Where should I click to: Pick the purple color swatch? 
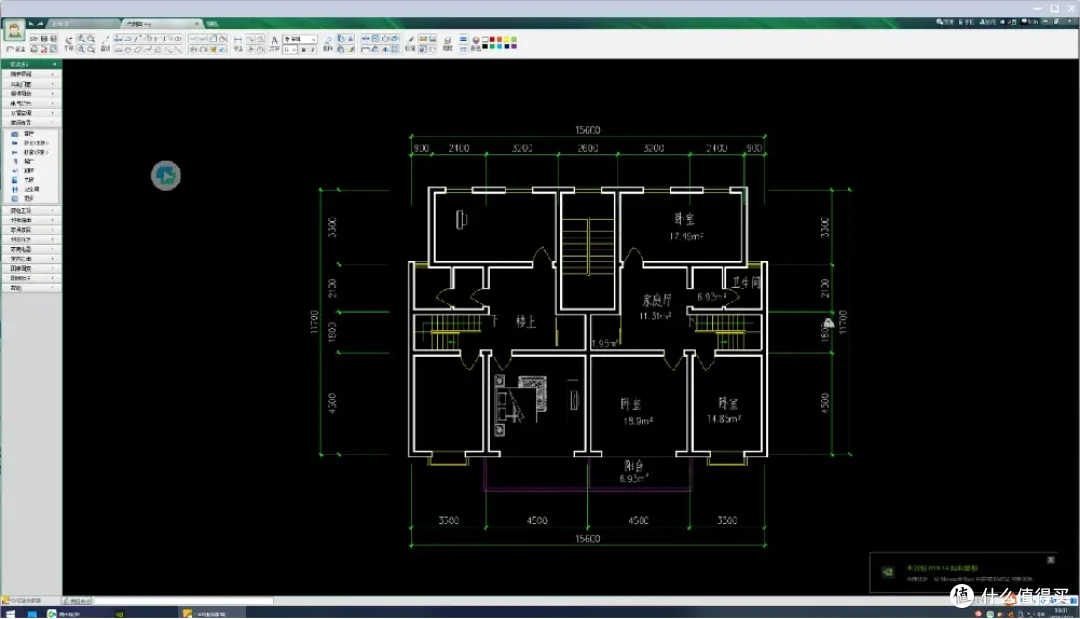(514, 46)
